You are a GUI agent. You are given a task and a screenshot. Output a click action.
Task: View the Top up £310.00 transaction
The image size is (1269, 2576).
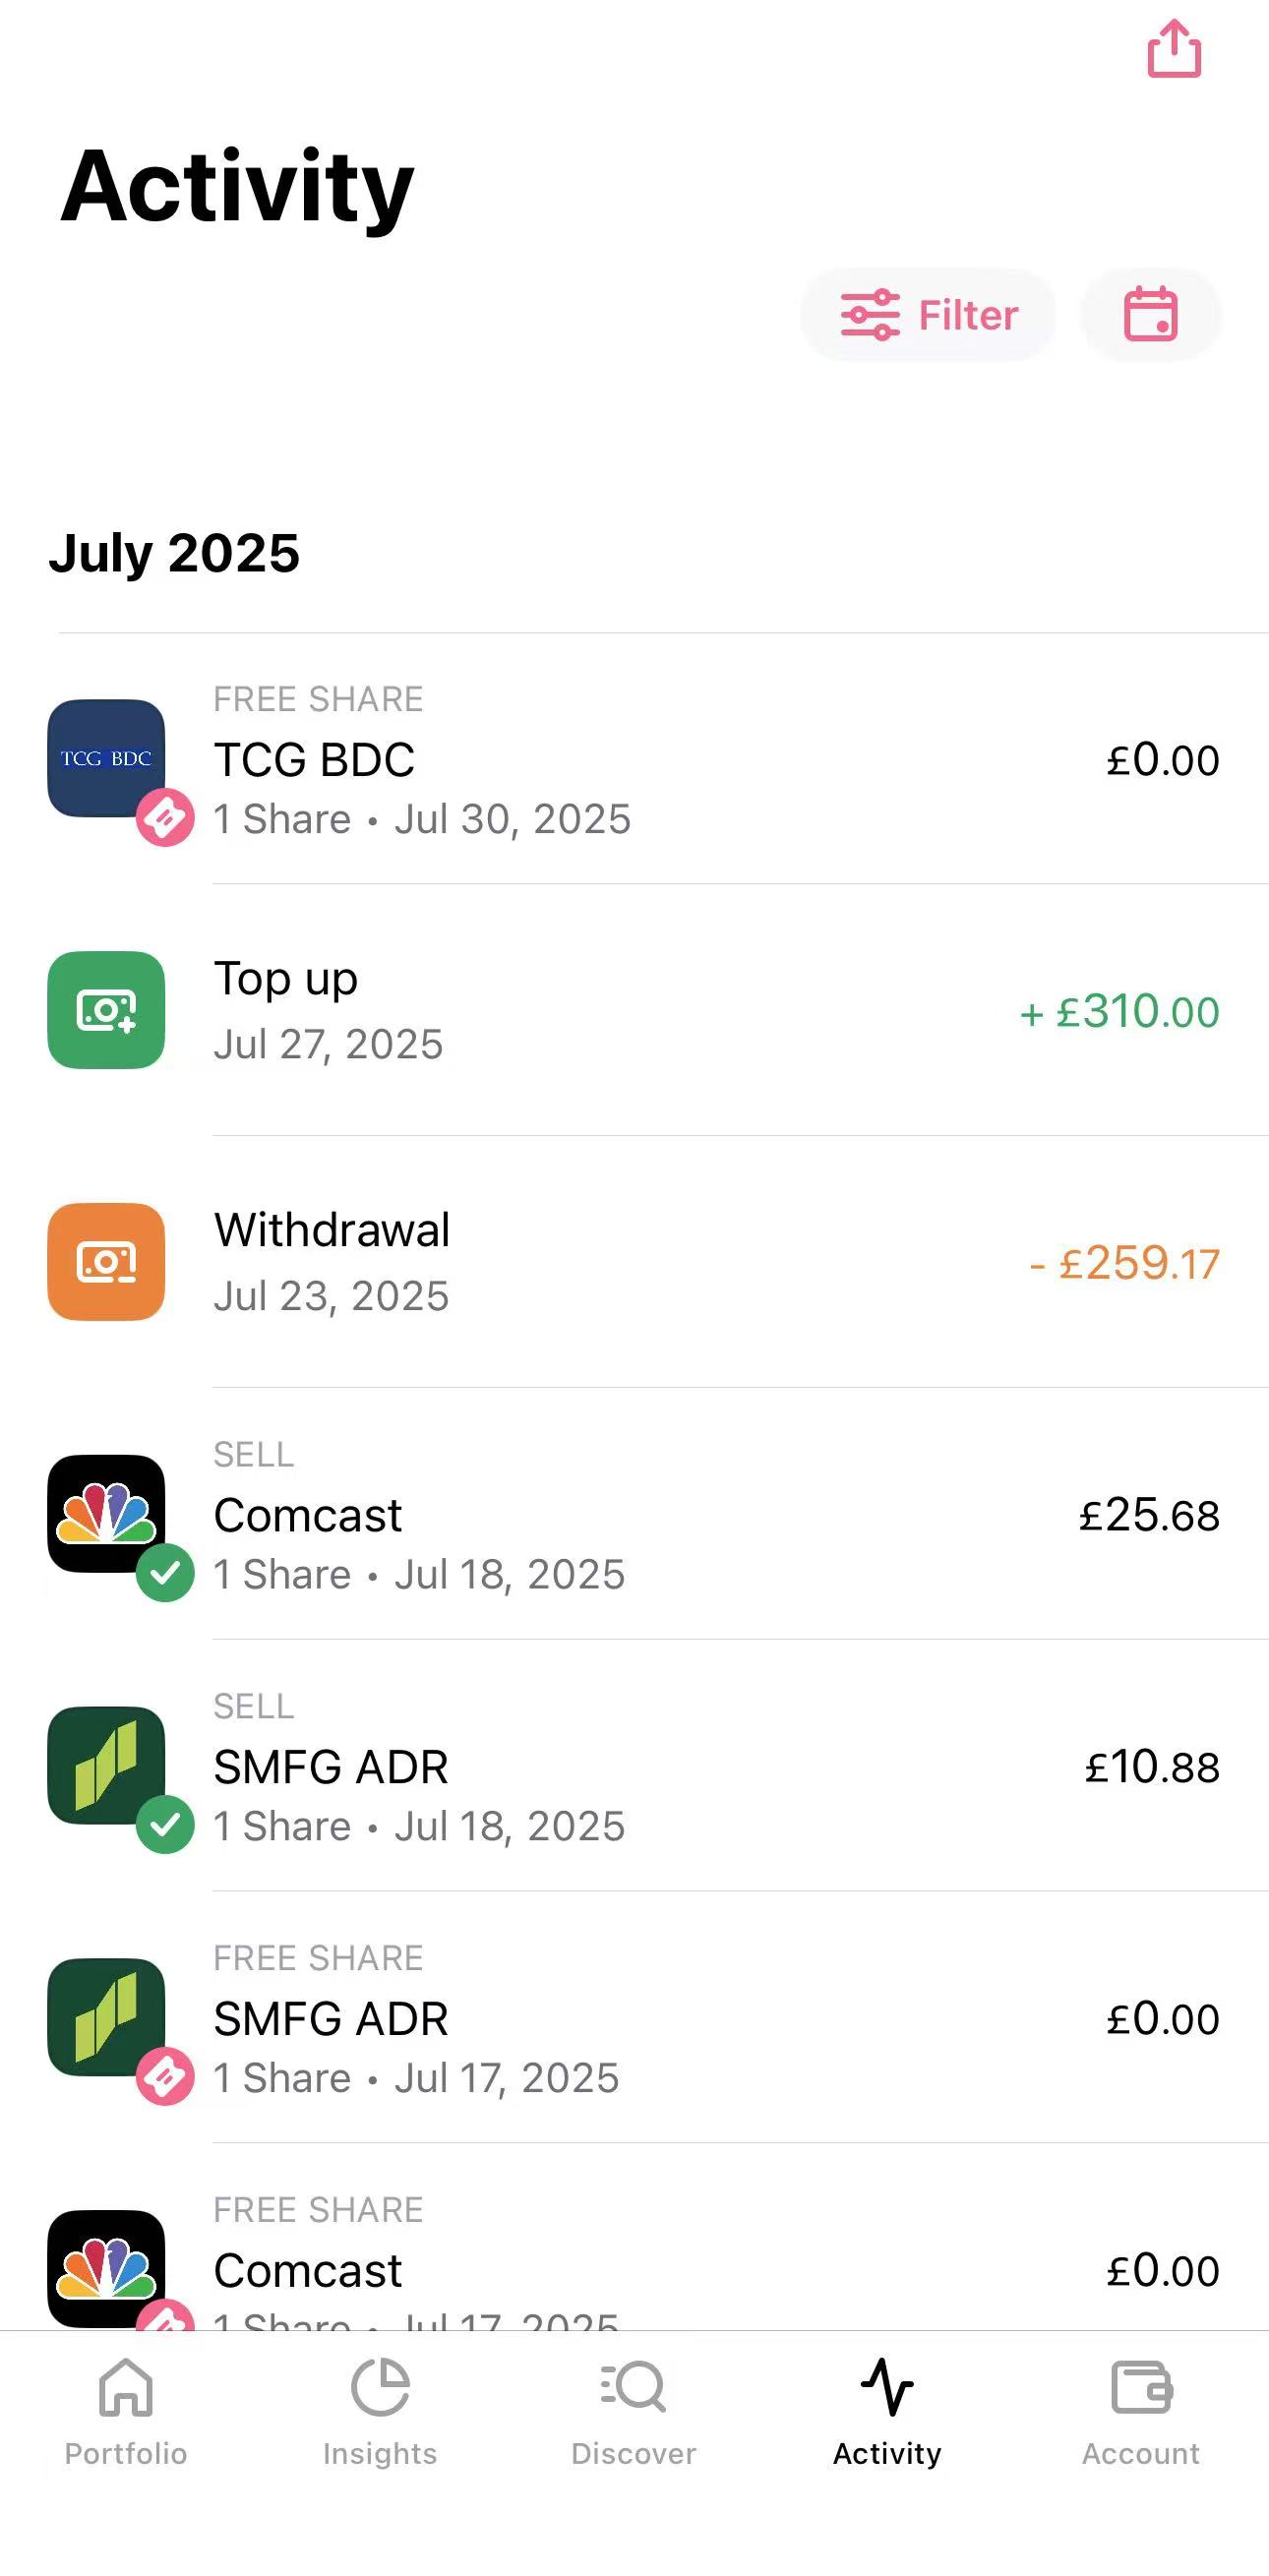pyautogui.click(x=634, y=1010)
